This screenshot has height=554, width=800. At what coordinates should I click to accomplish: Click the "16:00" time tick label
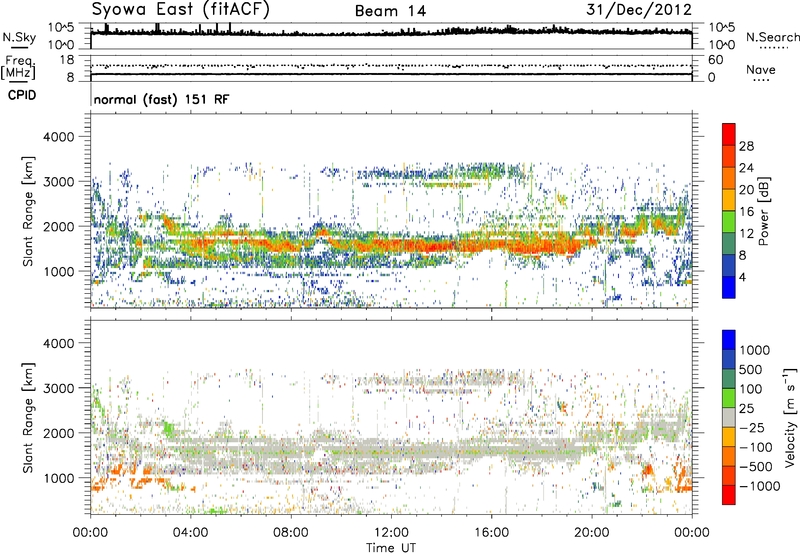(x=491, y=533)
